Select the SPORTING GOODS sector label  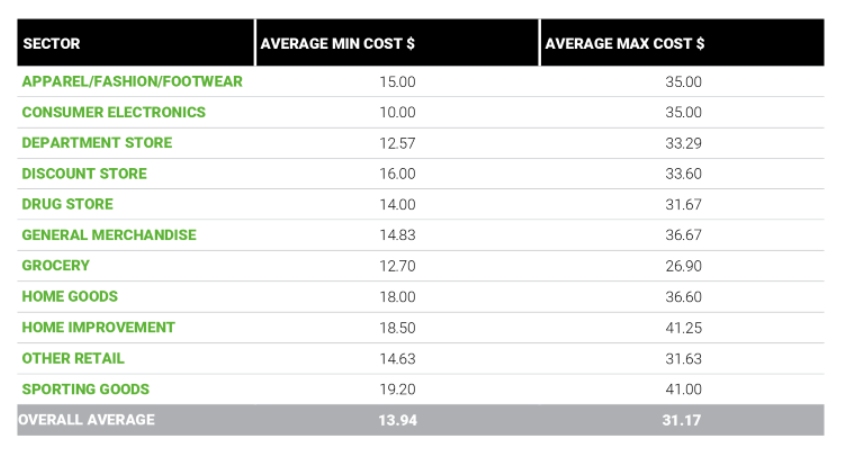(85, 389)
